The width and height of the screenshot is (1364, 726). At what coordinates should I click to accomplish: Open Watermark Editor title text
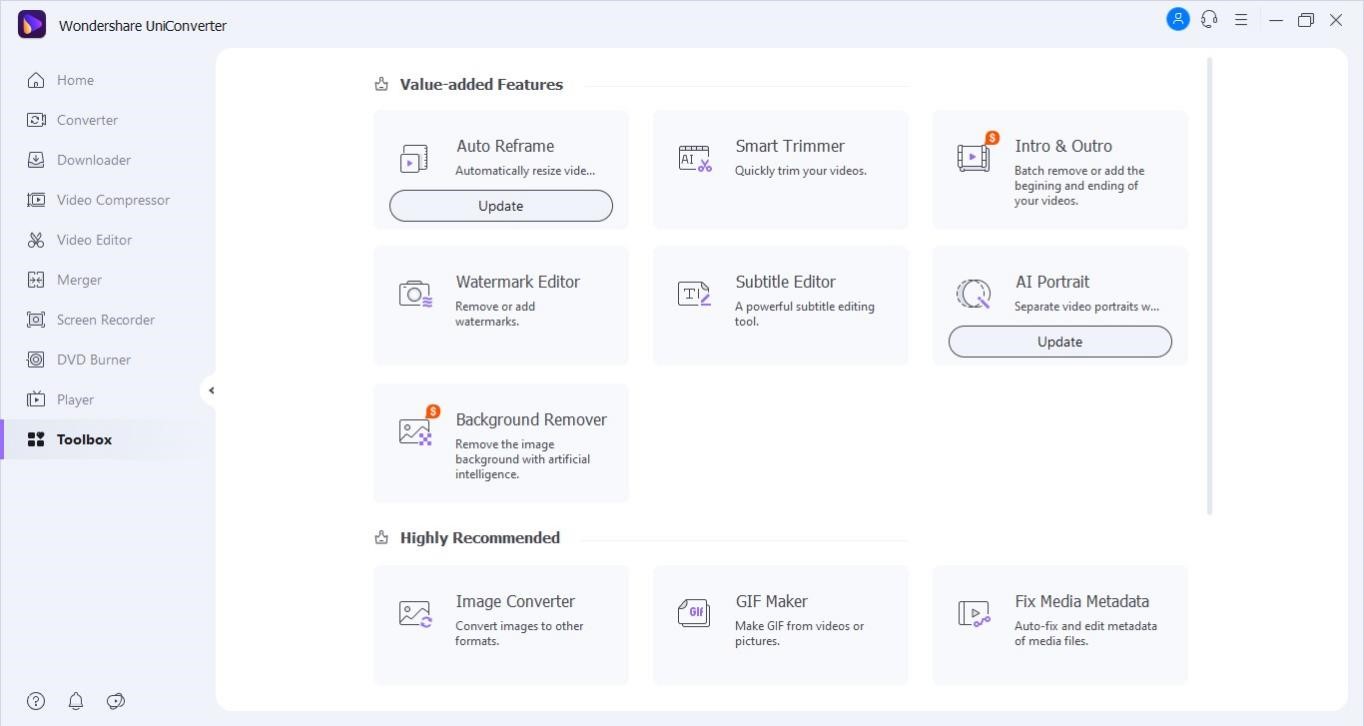518,282
